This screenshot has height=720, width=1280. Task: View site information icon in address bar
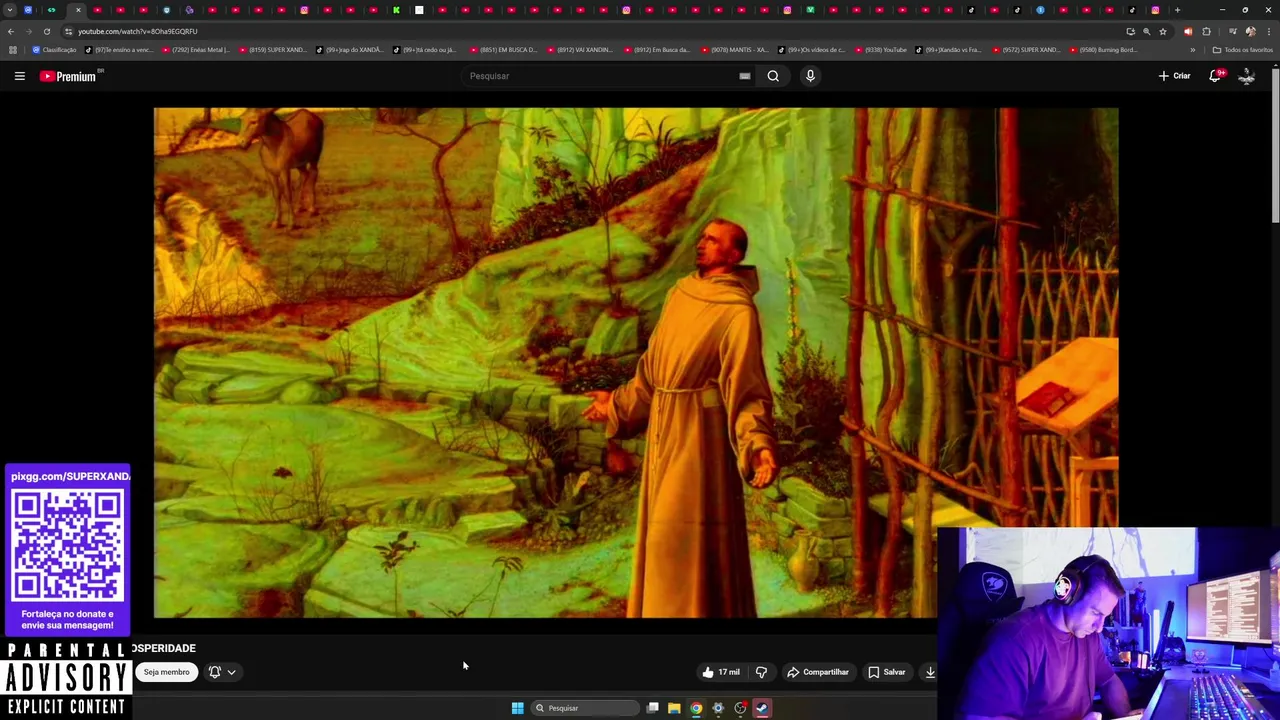(x=68, y=31)
